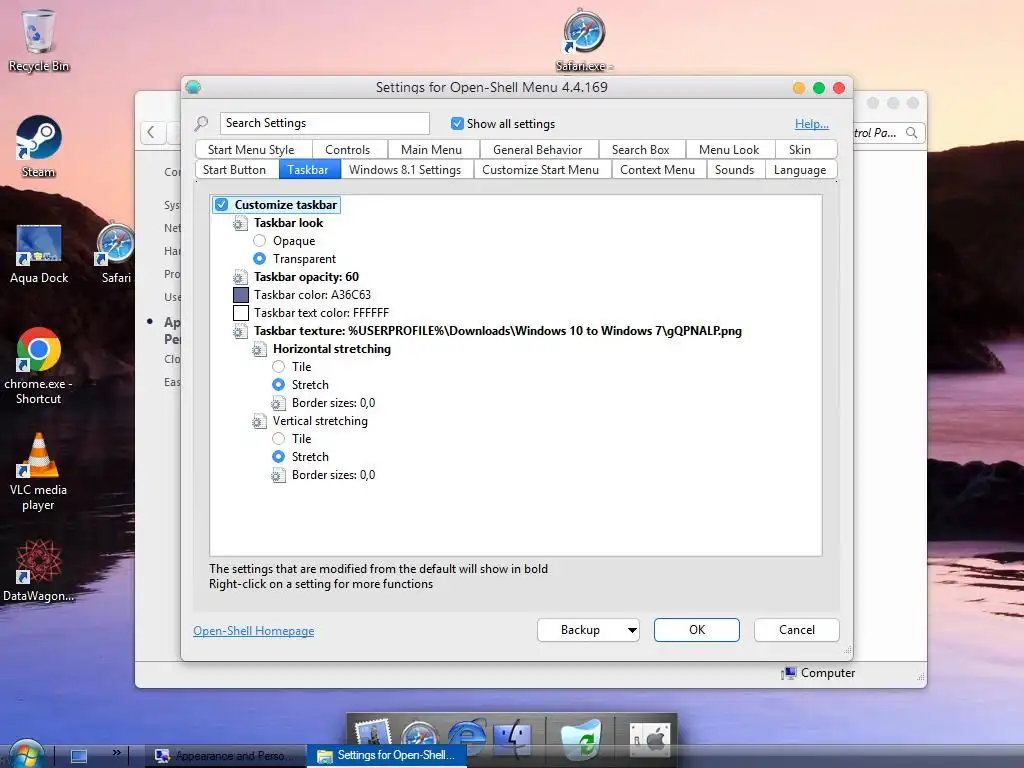Click the Search Settings input field
The height and width of the screenshot is (768, 1024).
tap(325, 123)
